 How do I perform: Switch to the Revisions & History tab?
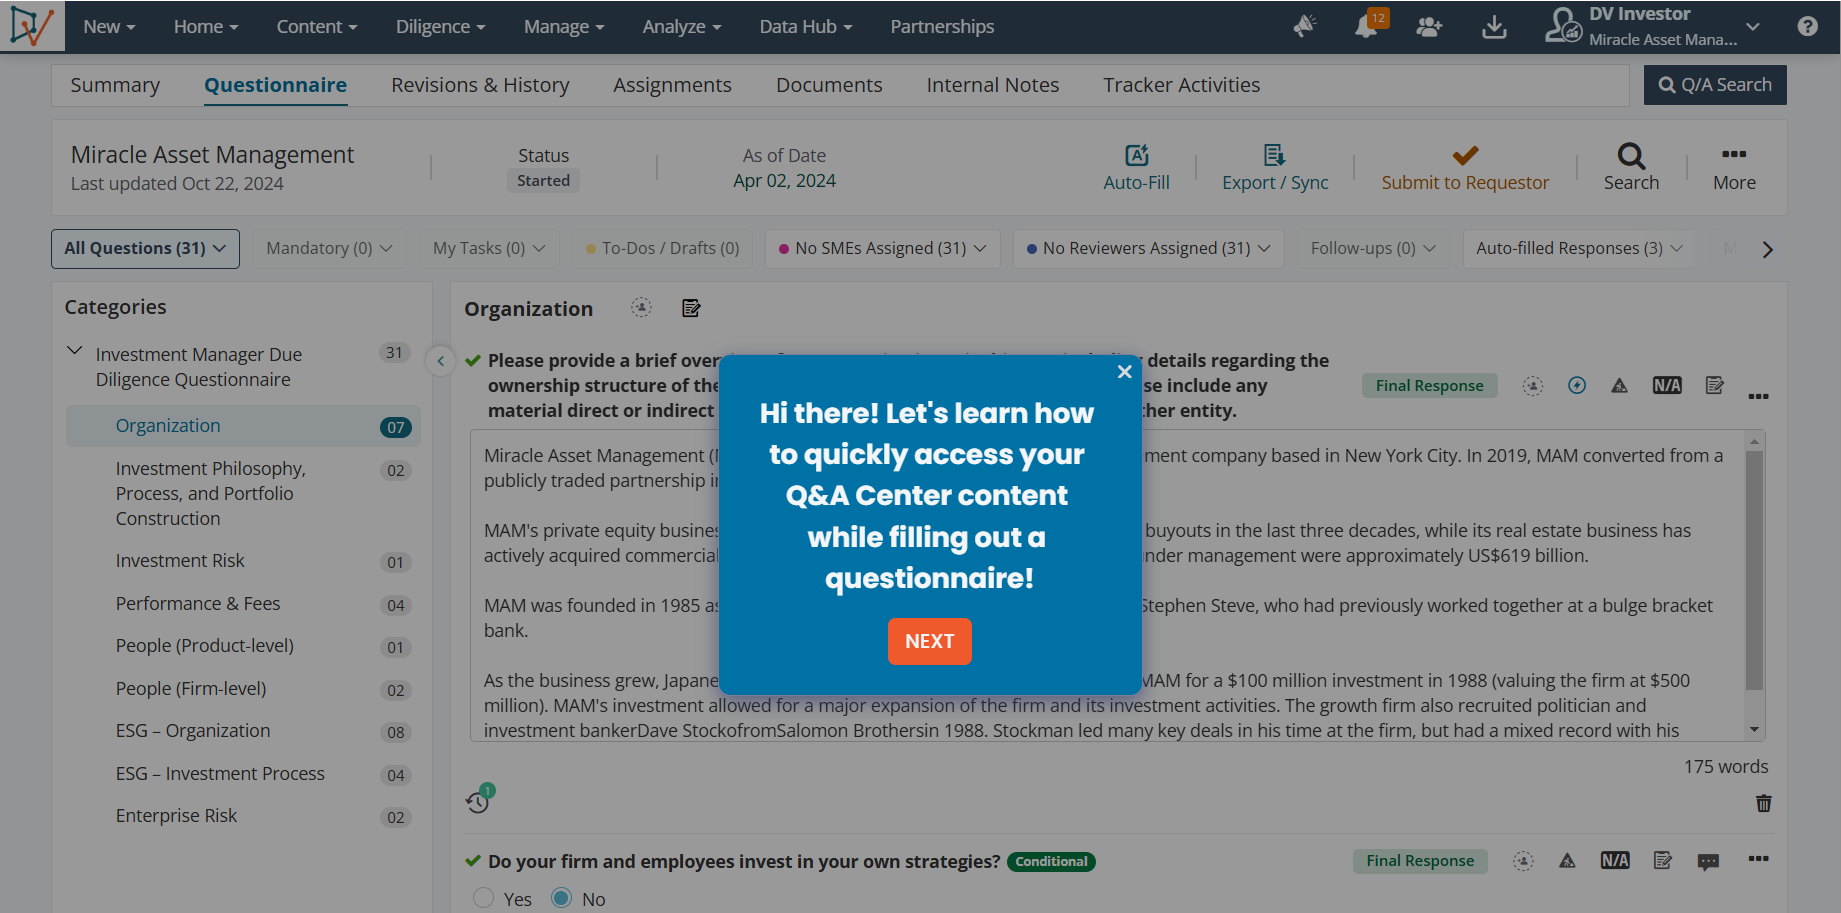click(480, 85)
